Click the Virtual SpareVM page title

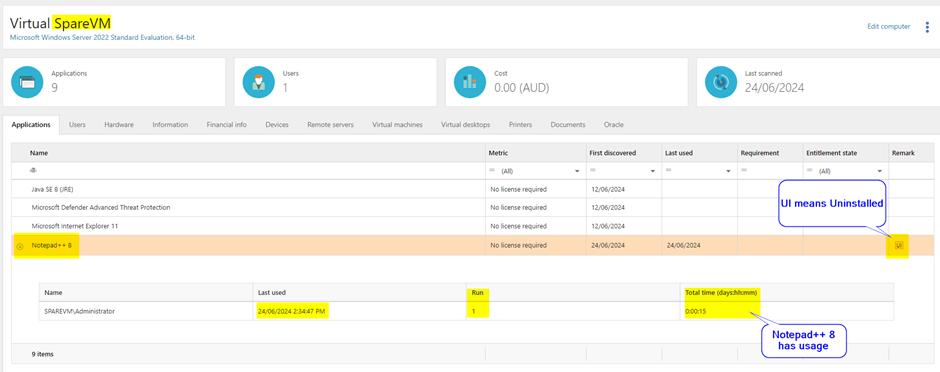point(61,23)
